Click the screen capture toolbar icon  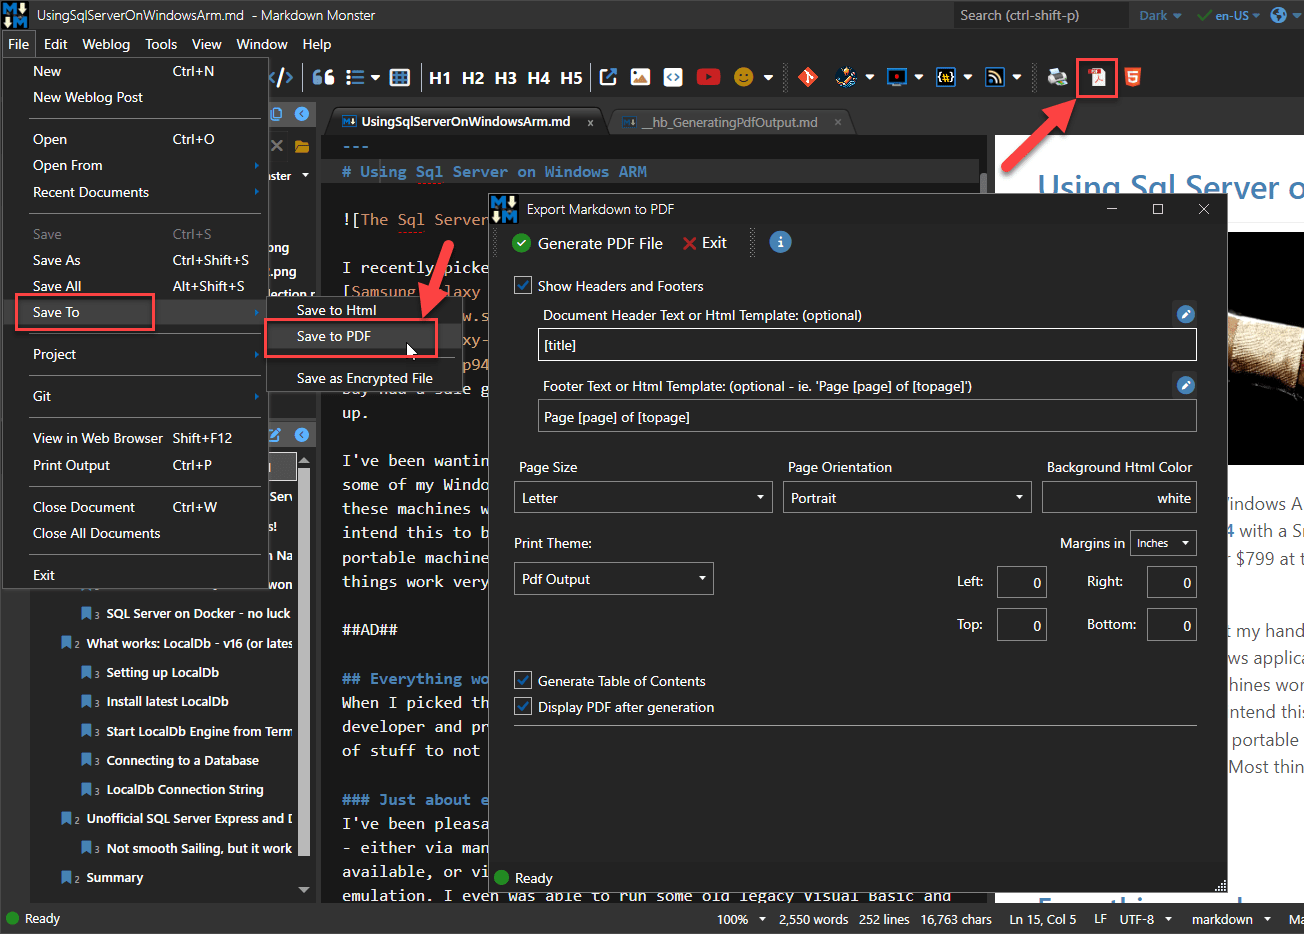[x=897, y=77]
